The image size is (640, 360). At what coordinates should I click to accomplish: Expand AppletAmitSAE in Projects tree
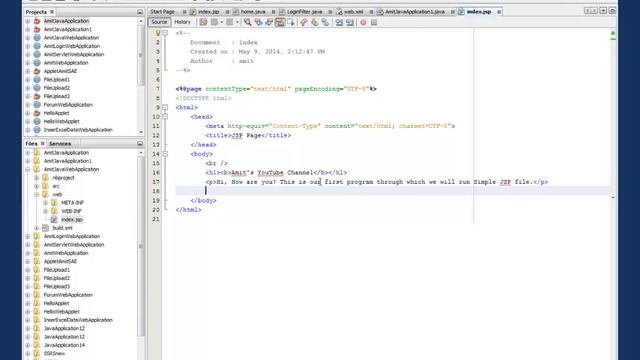pos(28,71)
